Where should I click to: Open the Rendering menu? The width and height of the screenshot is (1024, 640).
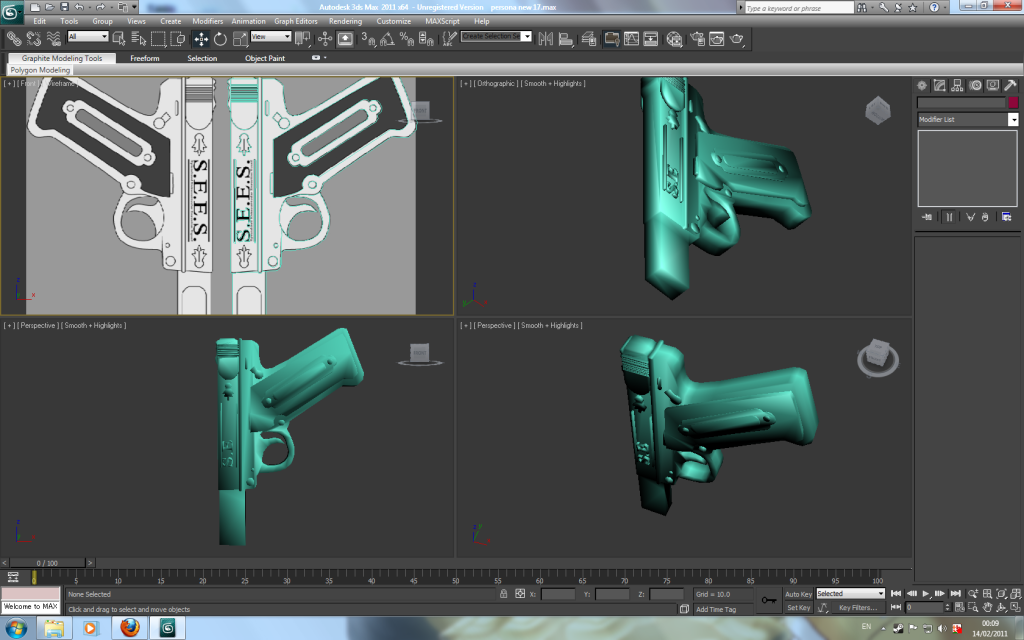point(345,21)
